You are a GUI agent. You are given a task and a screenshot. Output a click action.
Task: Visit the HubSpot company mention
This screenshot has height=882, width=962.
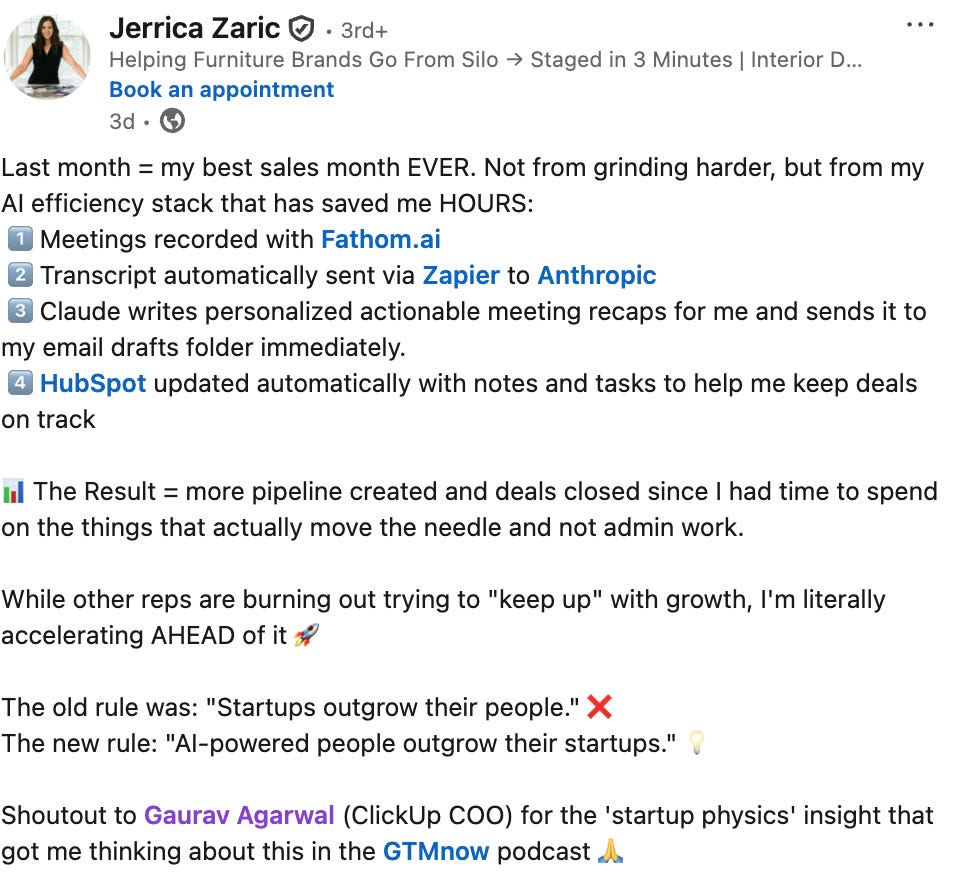tap(93, 383)
